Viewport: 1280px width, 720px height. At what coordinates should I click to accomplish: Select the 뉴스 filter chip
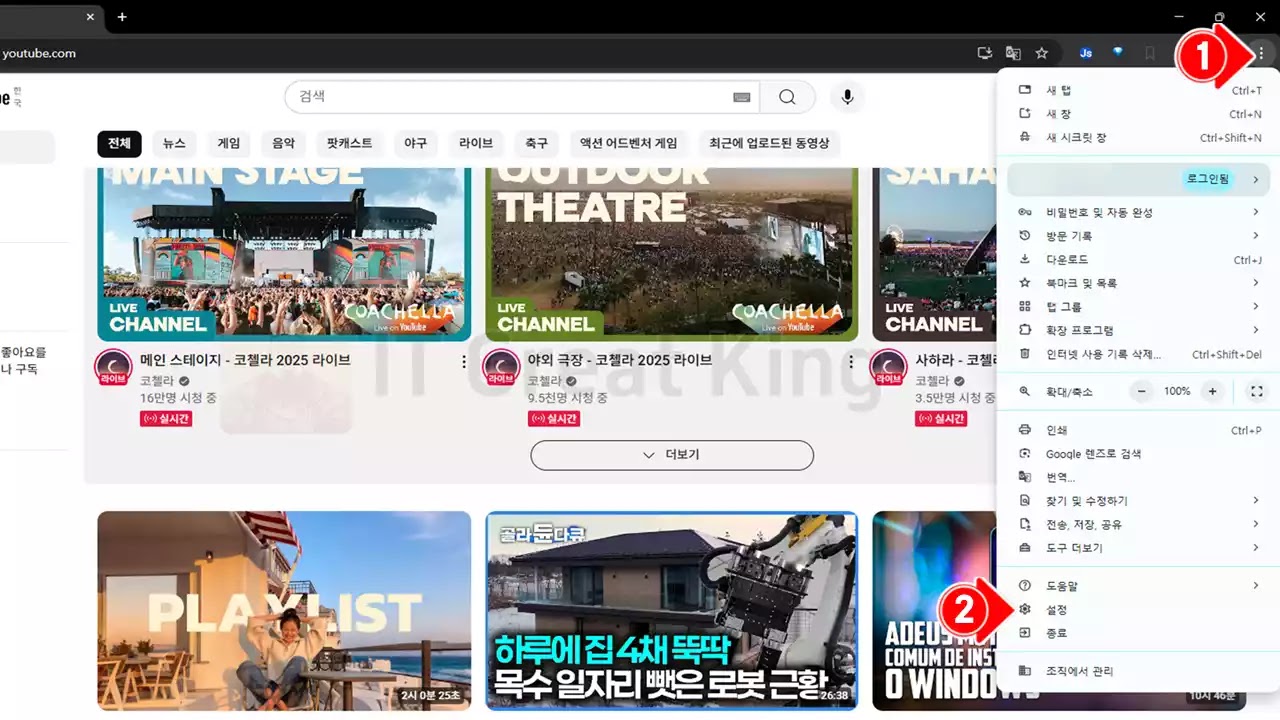pos(174,143)
